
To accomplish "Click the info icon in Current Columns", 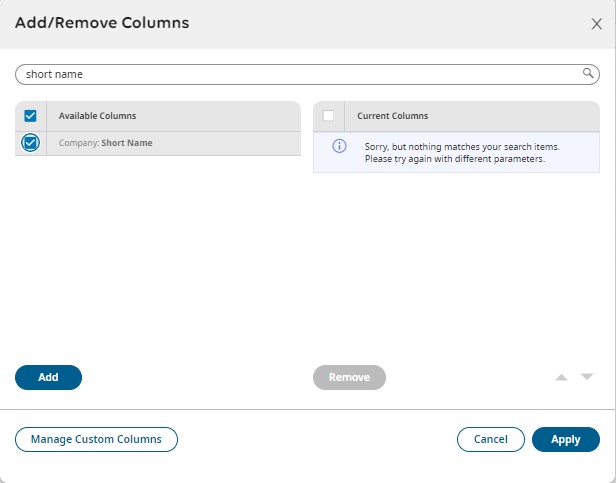I will click(x=339, y=146).
